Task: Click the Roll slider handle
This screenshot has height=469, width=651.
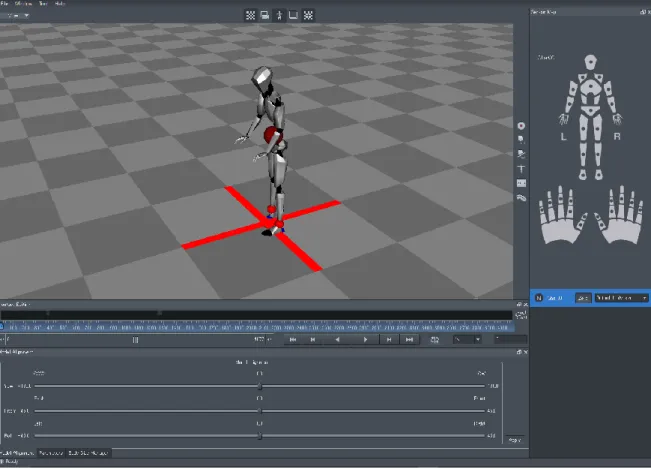Action: (x=260, y=436)
